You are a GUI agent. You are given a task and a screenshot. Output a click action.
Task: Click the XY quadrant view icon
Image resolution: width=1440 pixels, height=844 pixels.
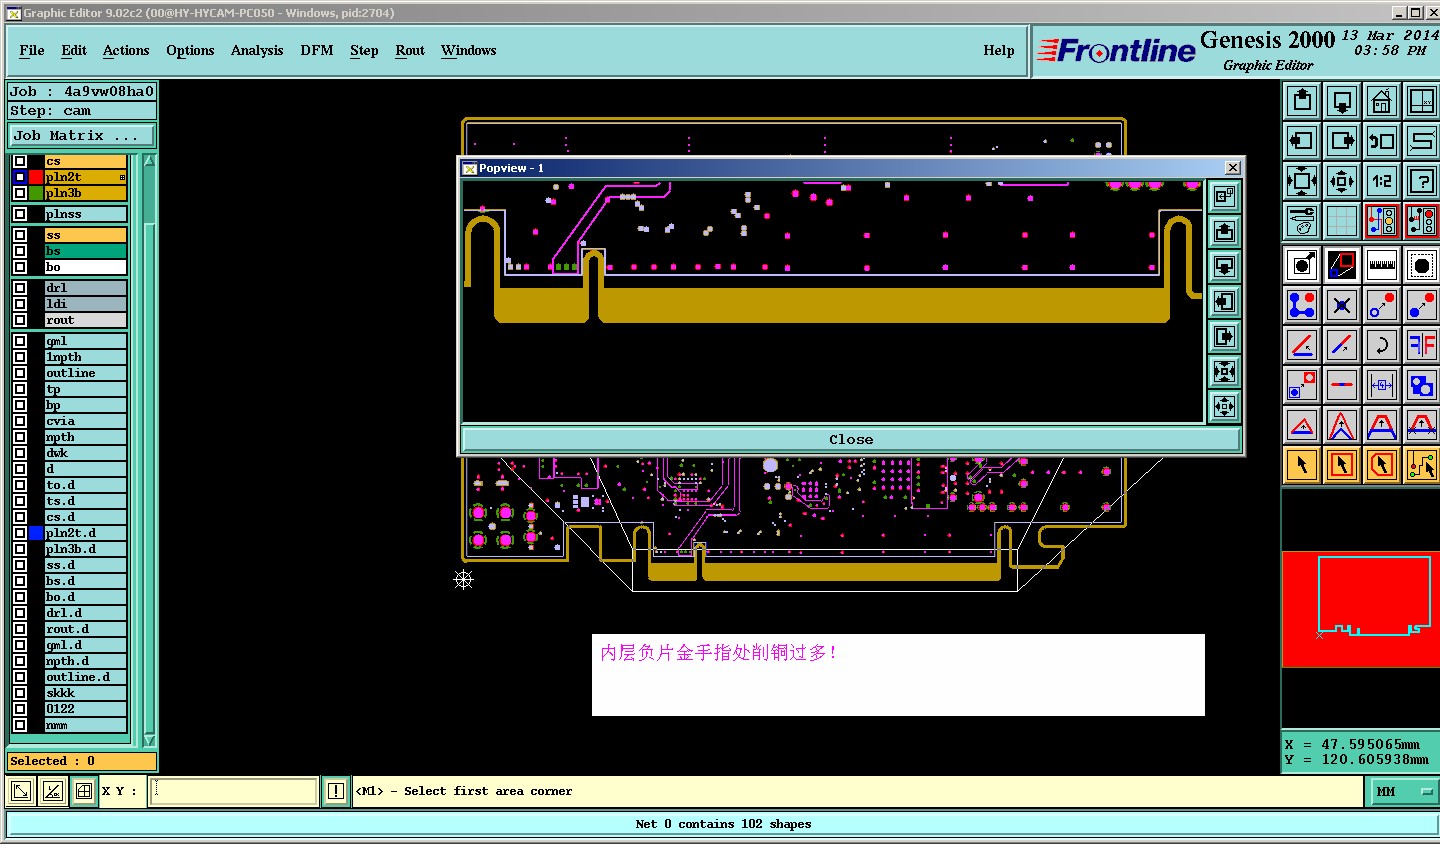(1422, 101)
